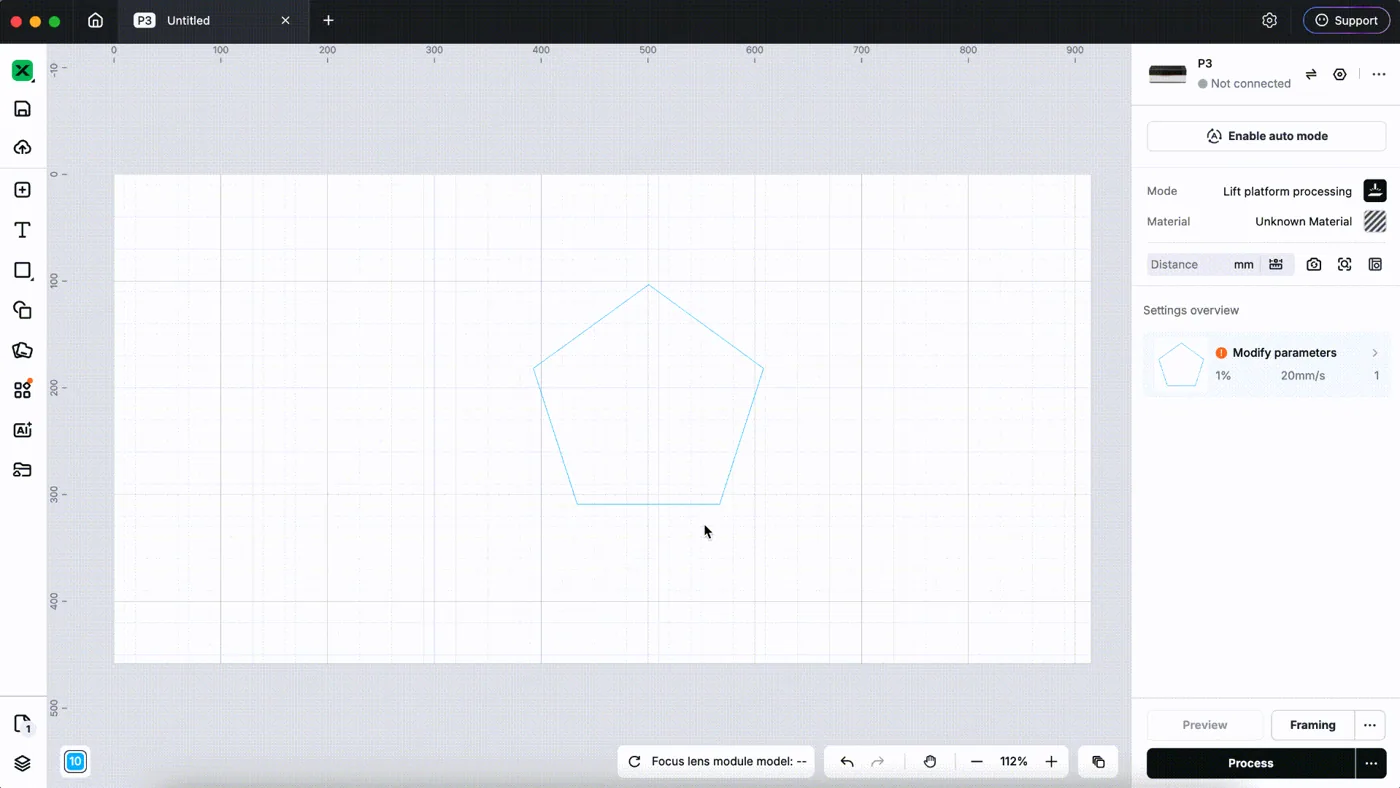This screenshot has width=1400, height=788.
Task: Open the Layers panel icon
Action: [22, 763]
